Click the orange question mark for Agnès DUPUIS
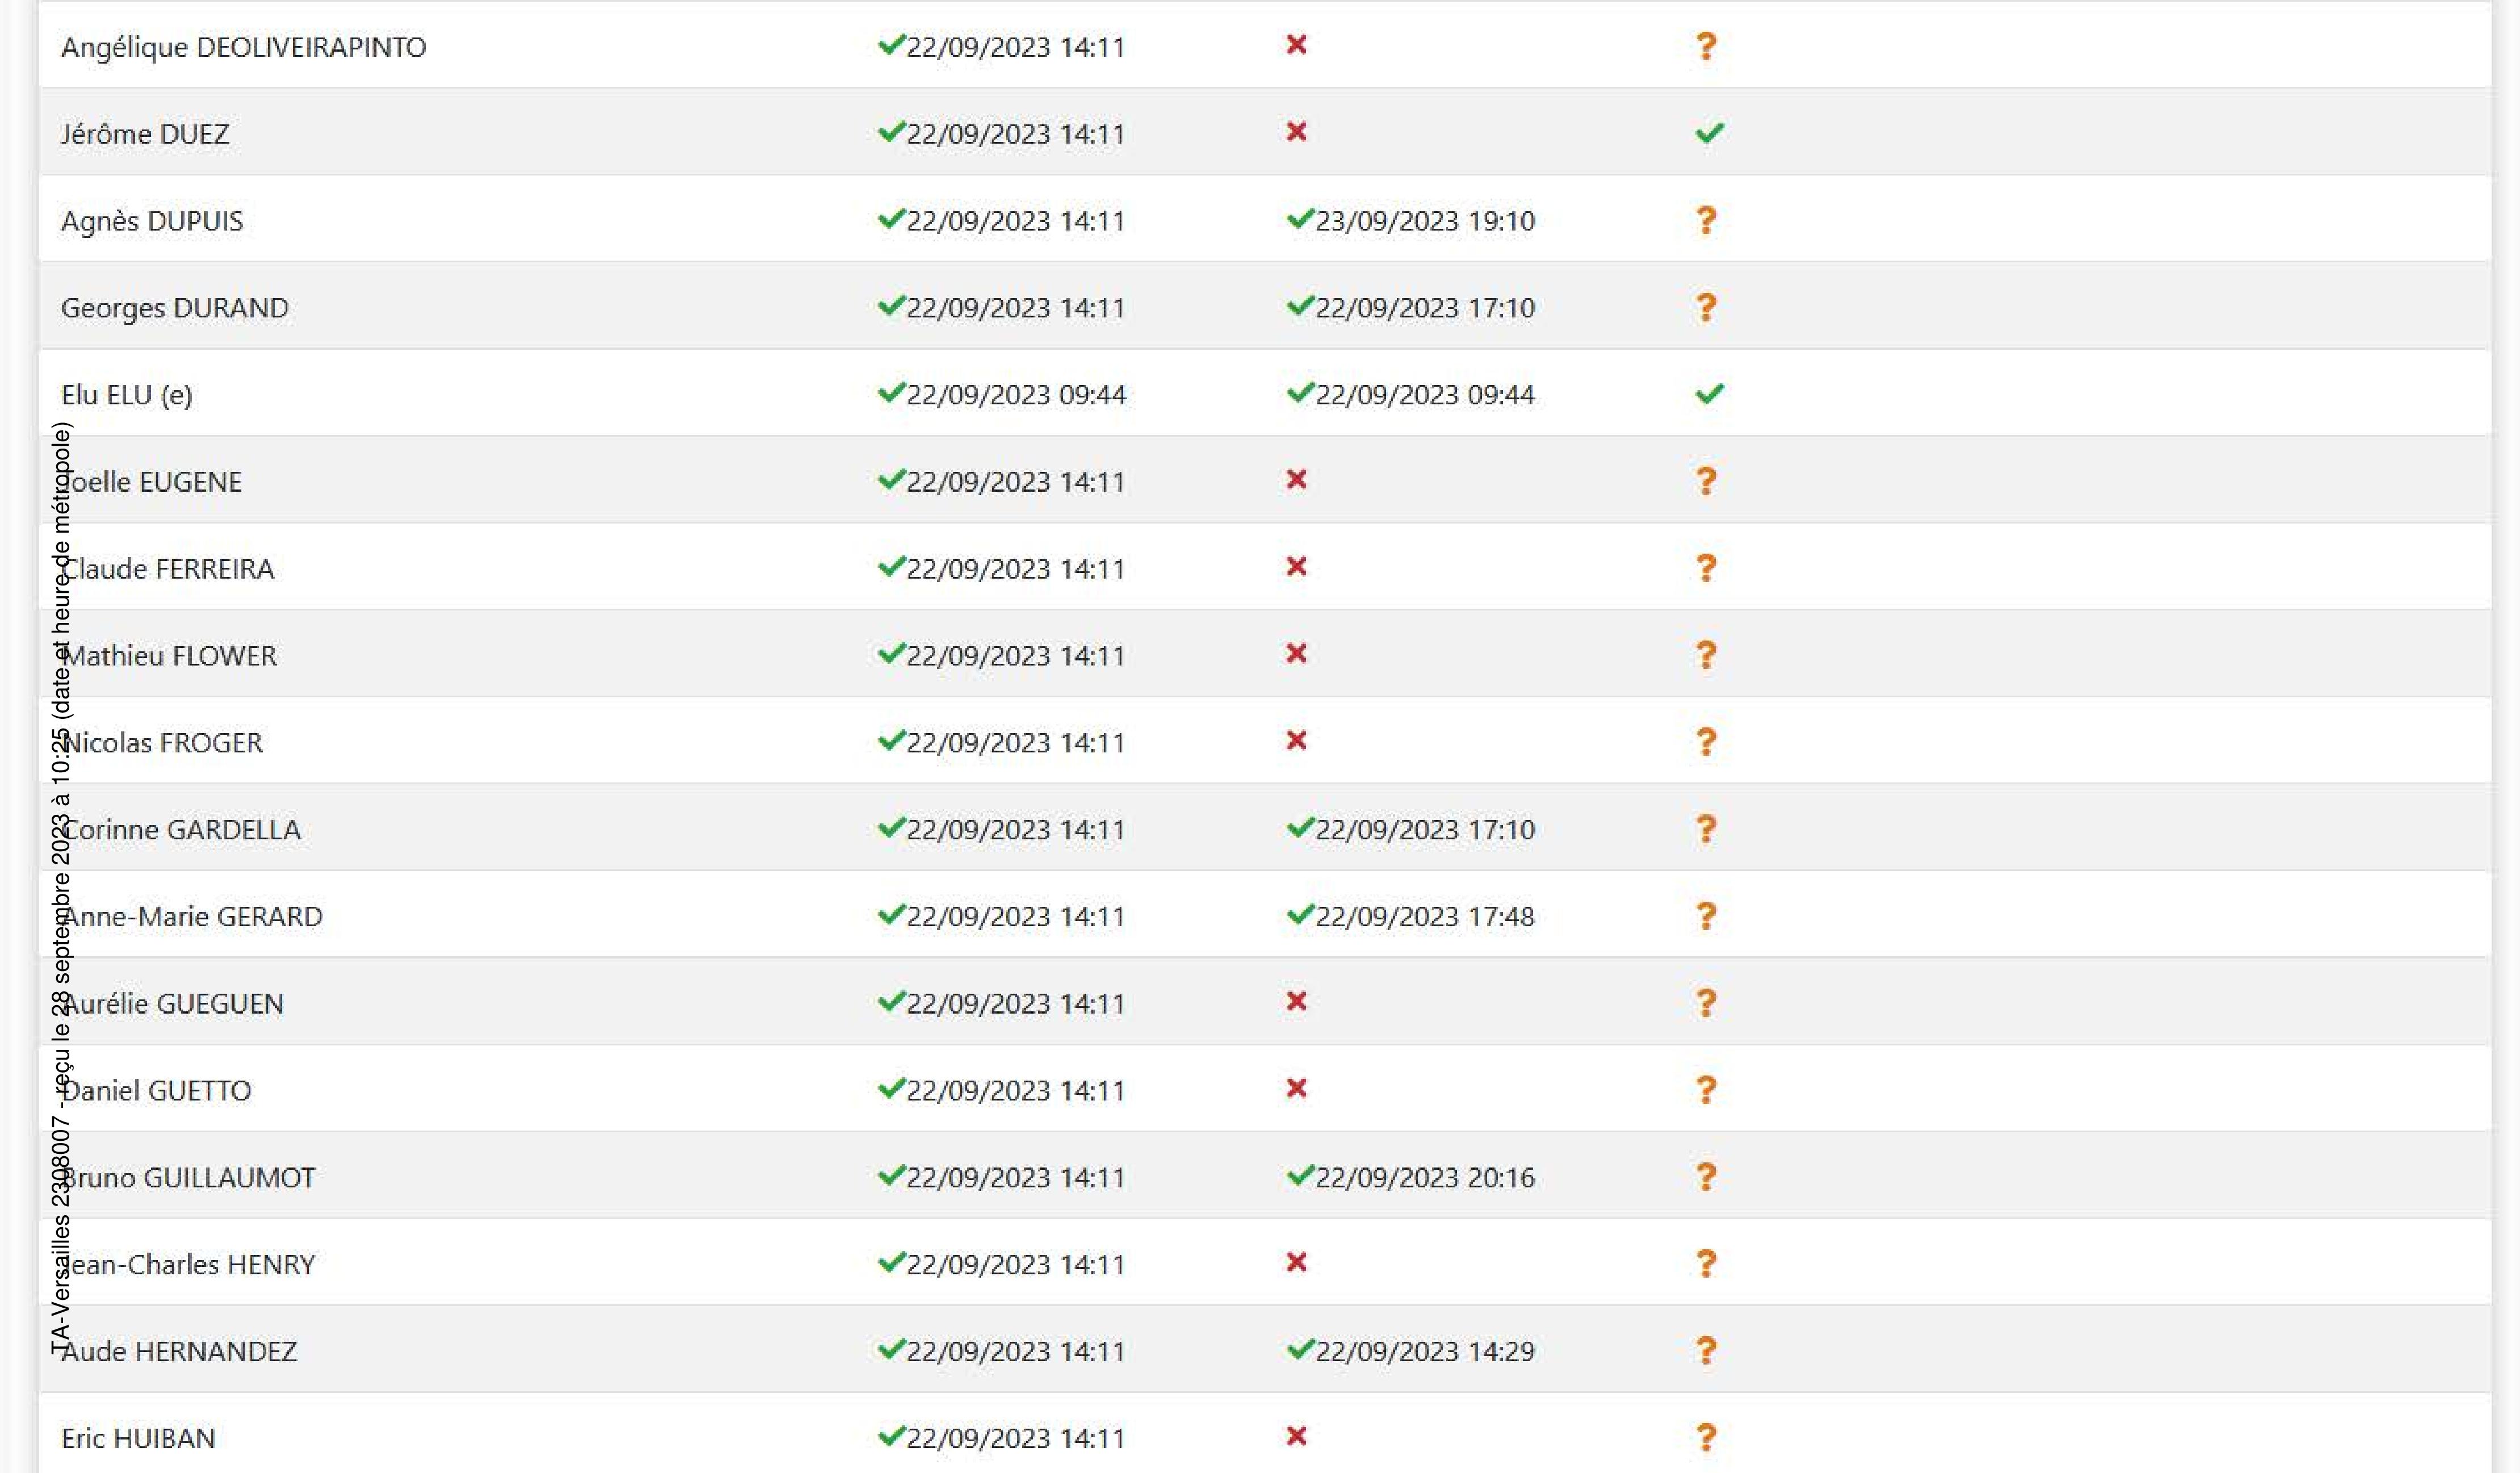This screenshot has width=2520, height=1473. click(1706, 220)
